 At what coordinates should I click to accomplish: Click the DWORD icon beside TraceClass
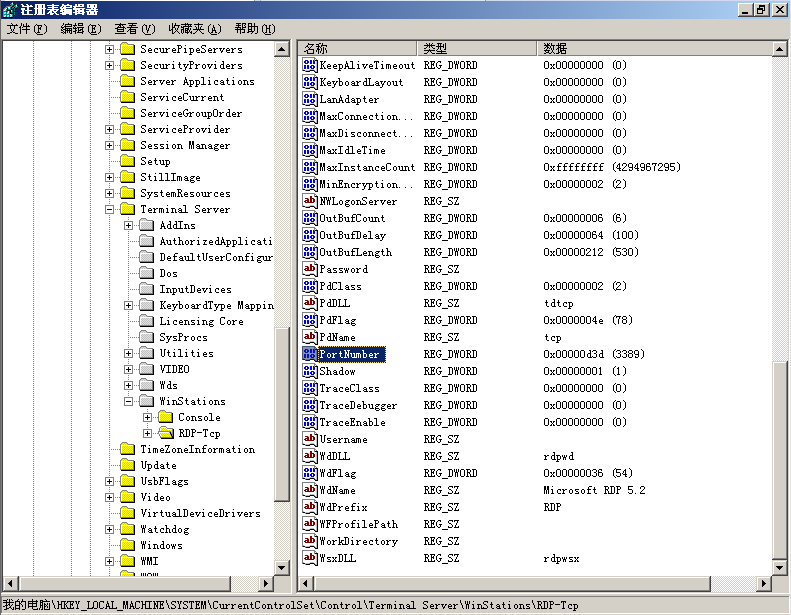coord(309,388)
